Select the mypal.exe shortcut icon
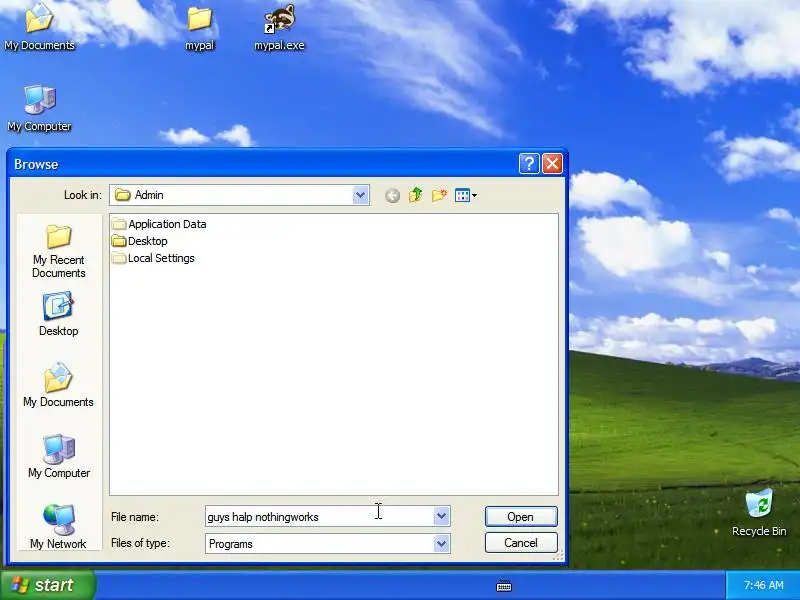 tap(279, 28)
